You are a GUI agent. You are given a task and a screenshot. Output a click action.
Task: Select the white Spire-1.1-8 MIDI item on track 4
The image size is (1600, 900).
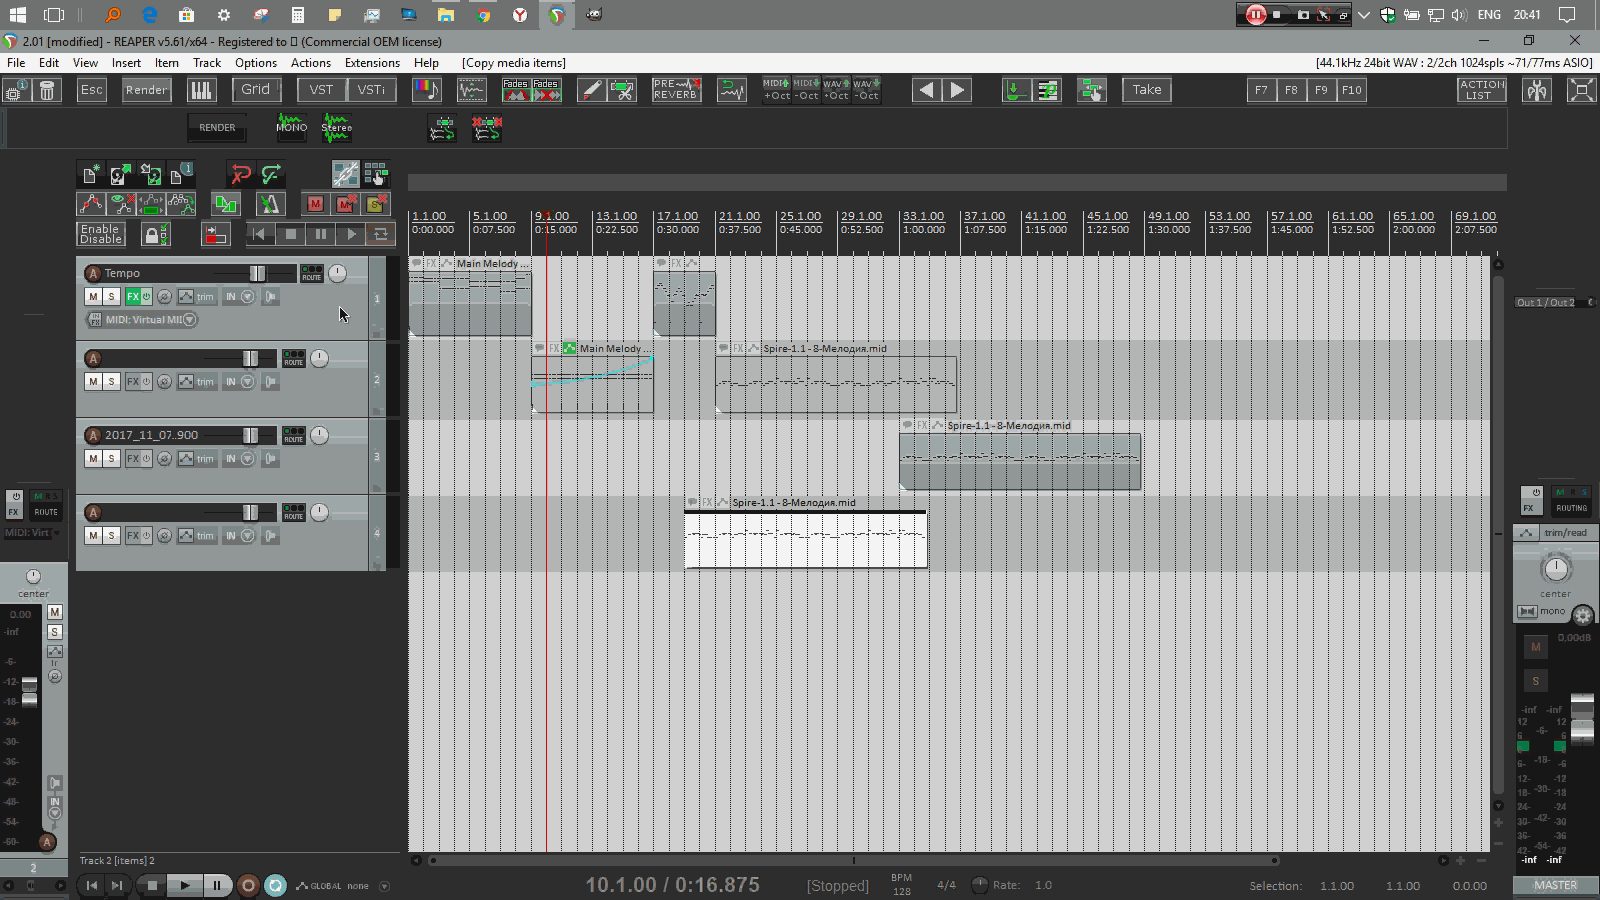806,540
